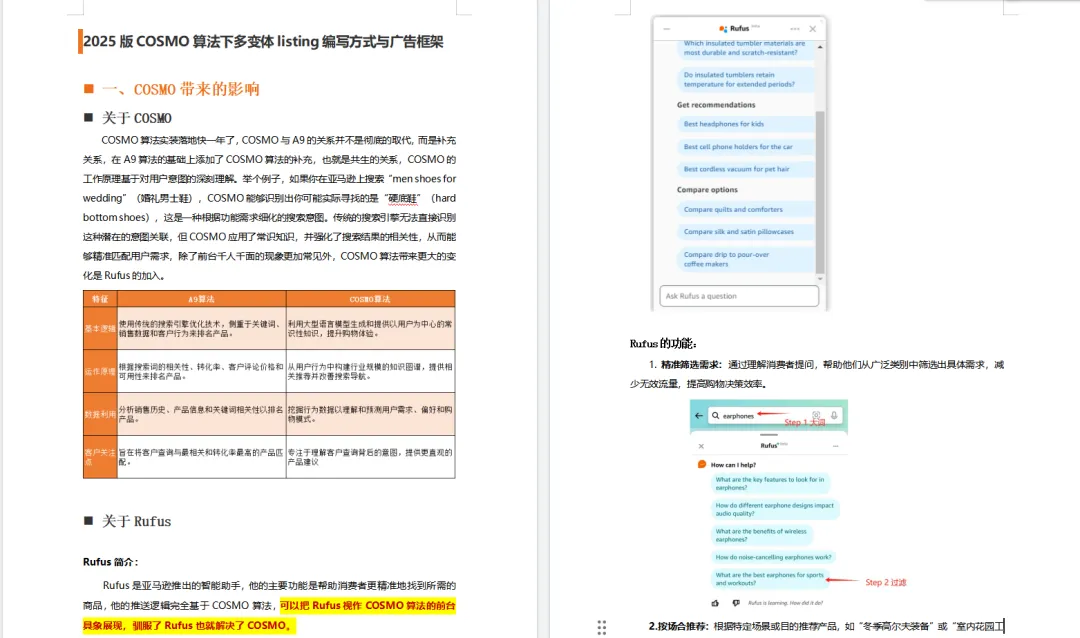Click the heading 一、COSMO 带来的影响

180,89
